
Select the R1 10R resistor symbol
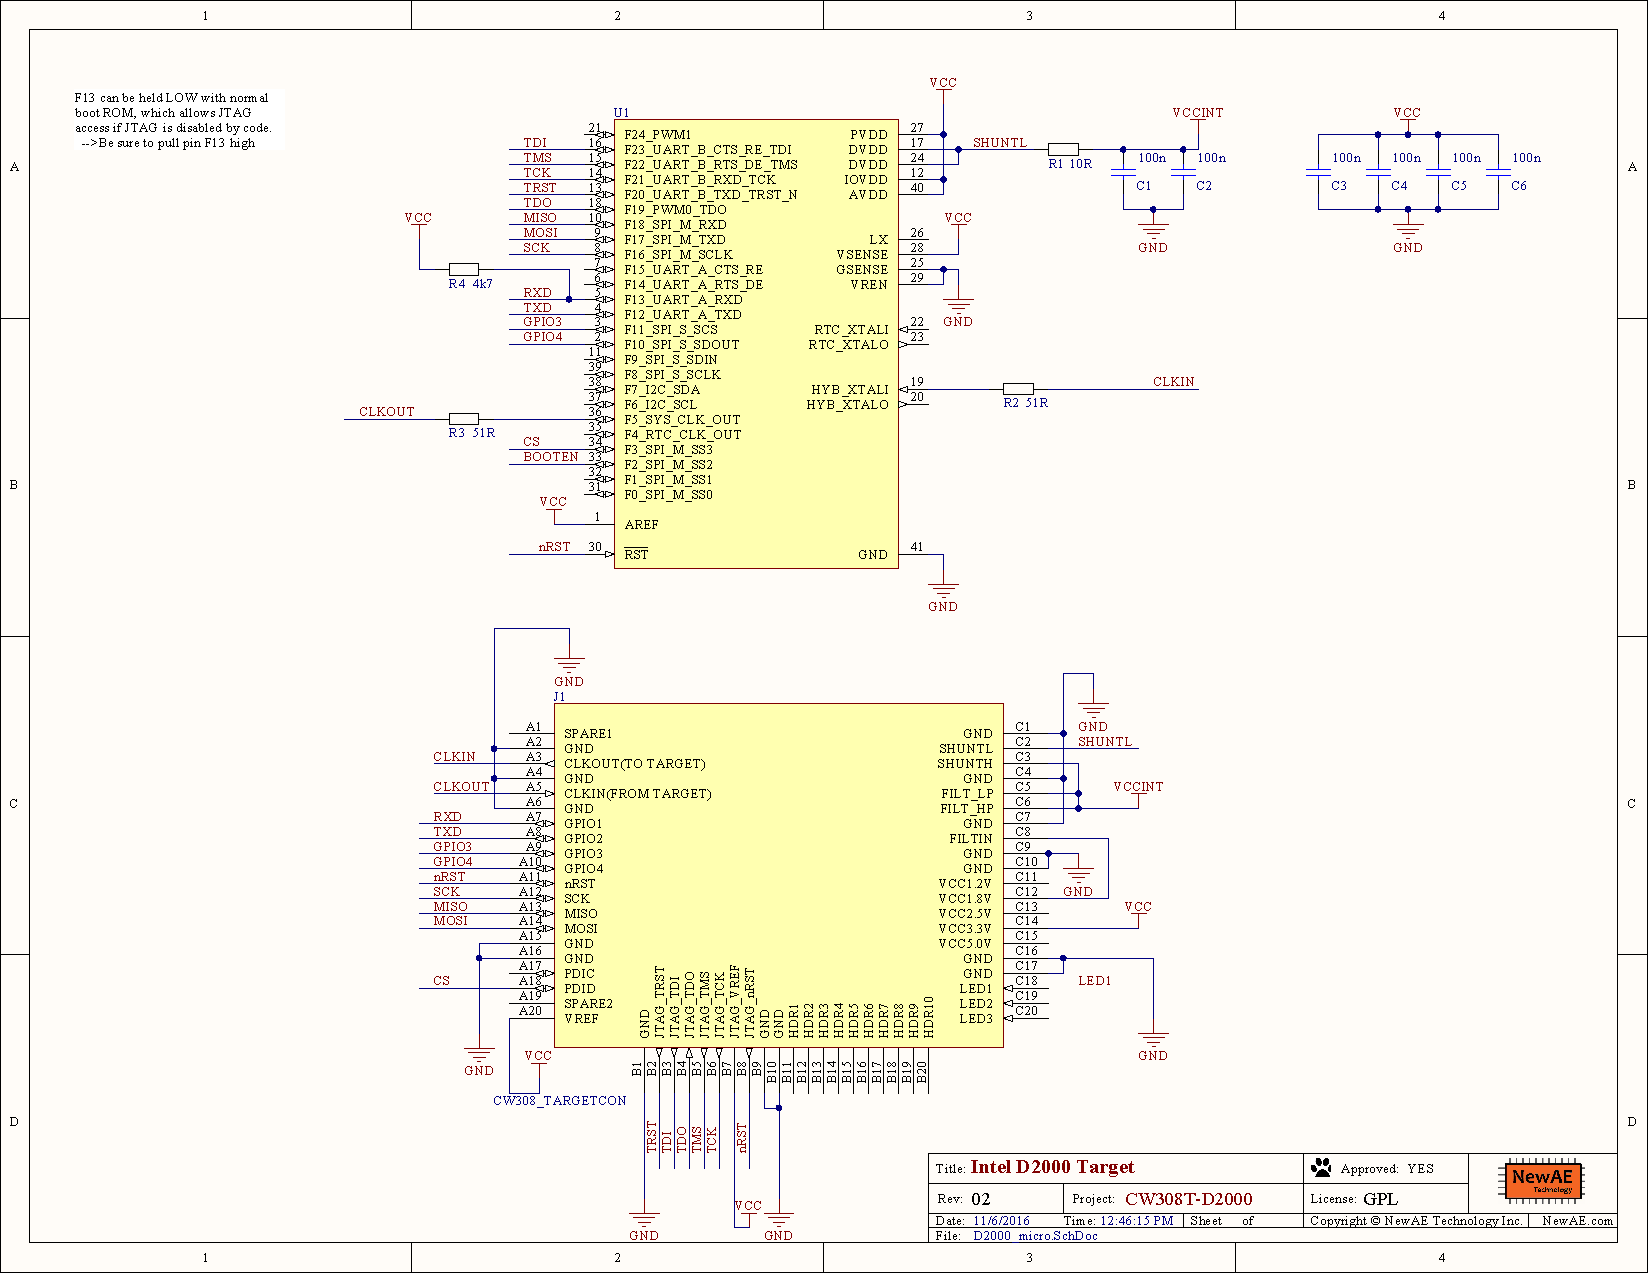[x=1063, y=149]
